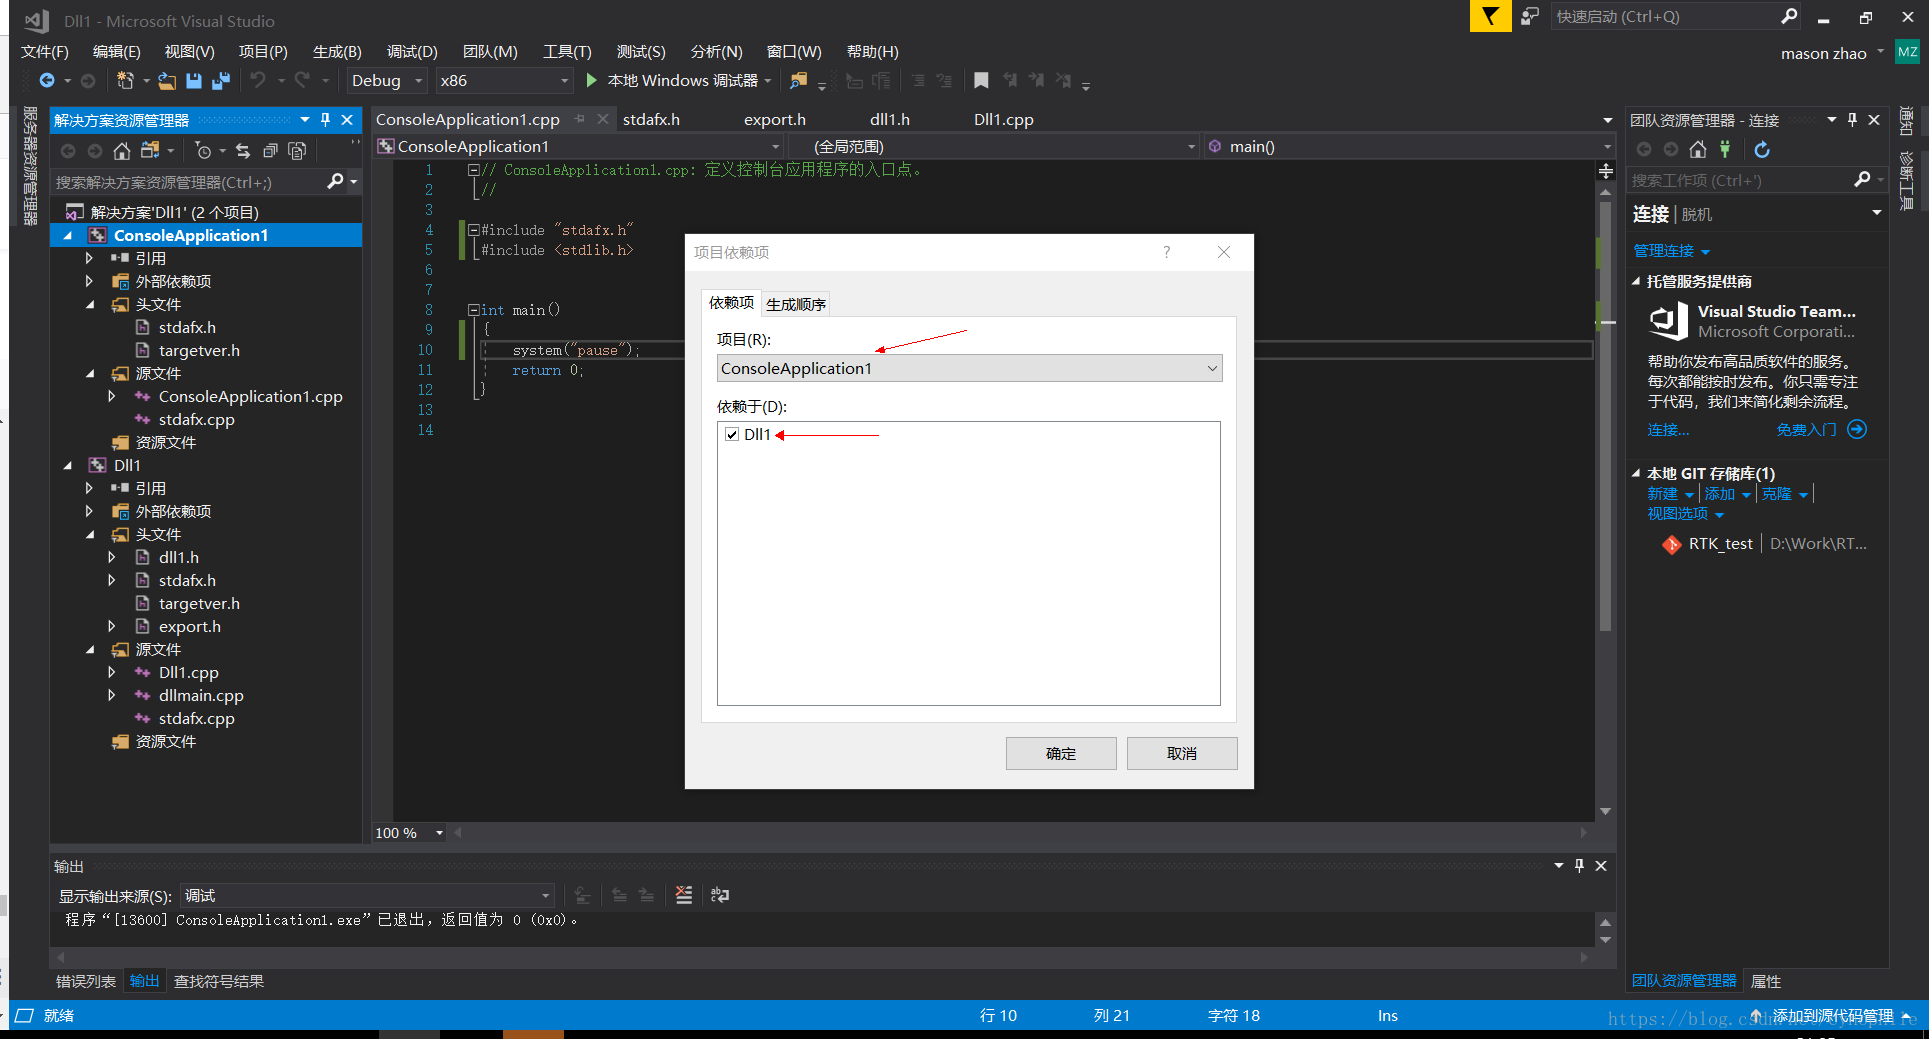
Task: Click the down arrow of the editor scrollbar
Action: coord(1605,811)
